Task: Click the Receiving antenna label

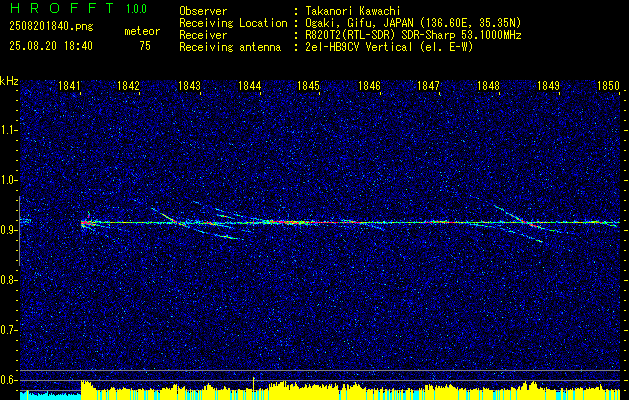Action: click(230, 47)
